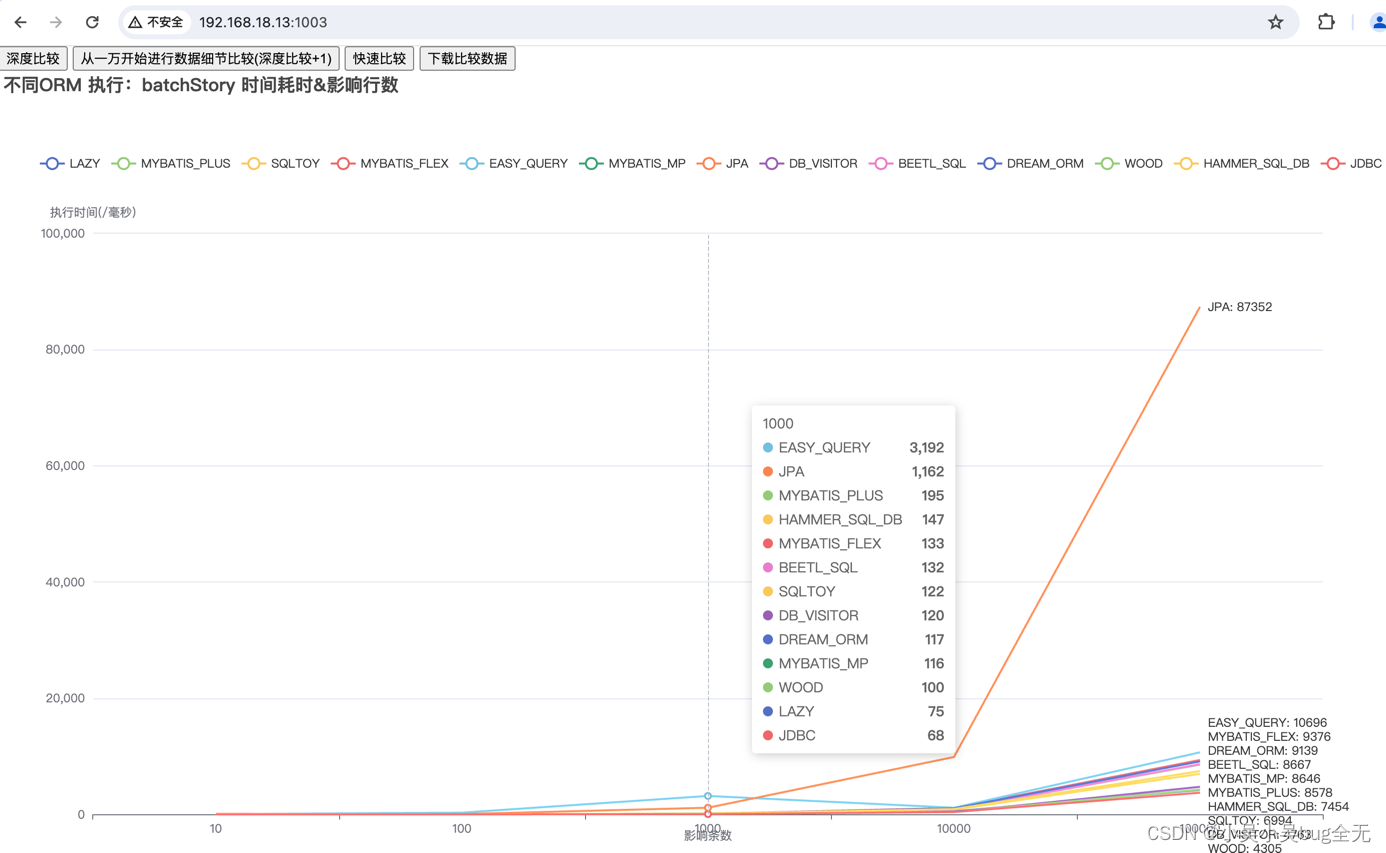Viewport: 1386px width, 853px height.
Task: Click y-axis label 80,000
Action: [x=65, y=350]
